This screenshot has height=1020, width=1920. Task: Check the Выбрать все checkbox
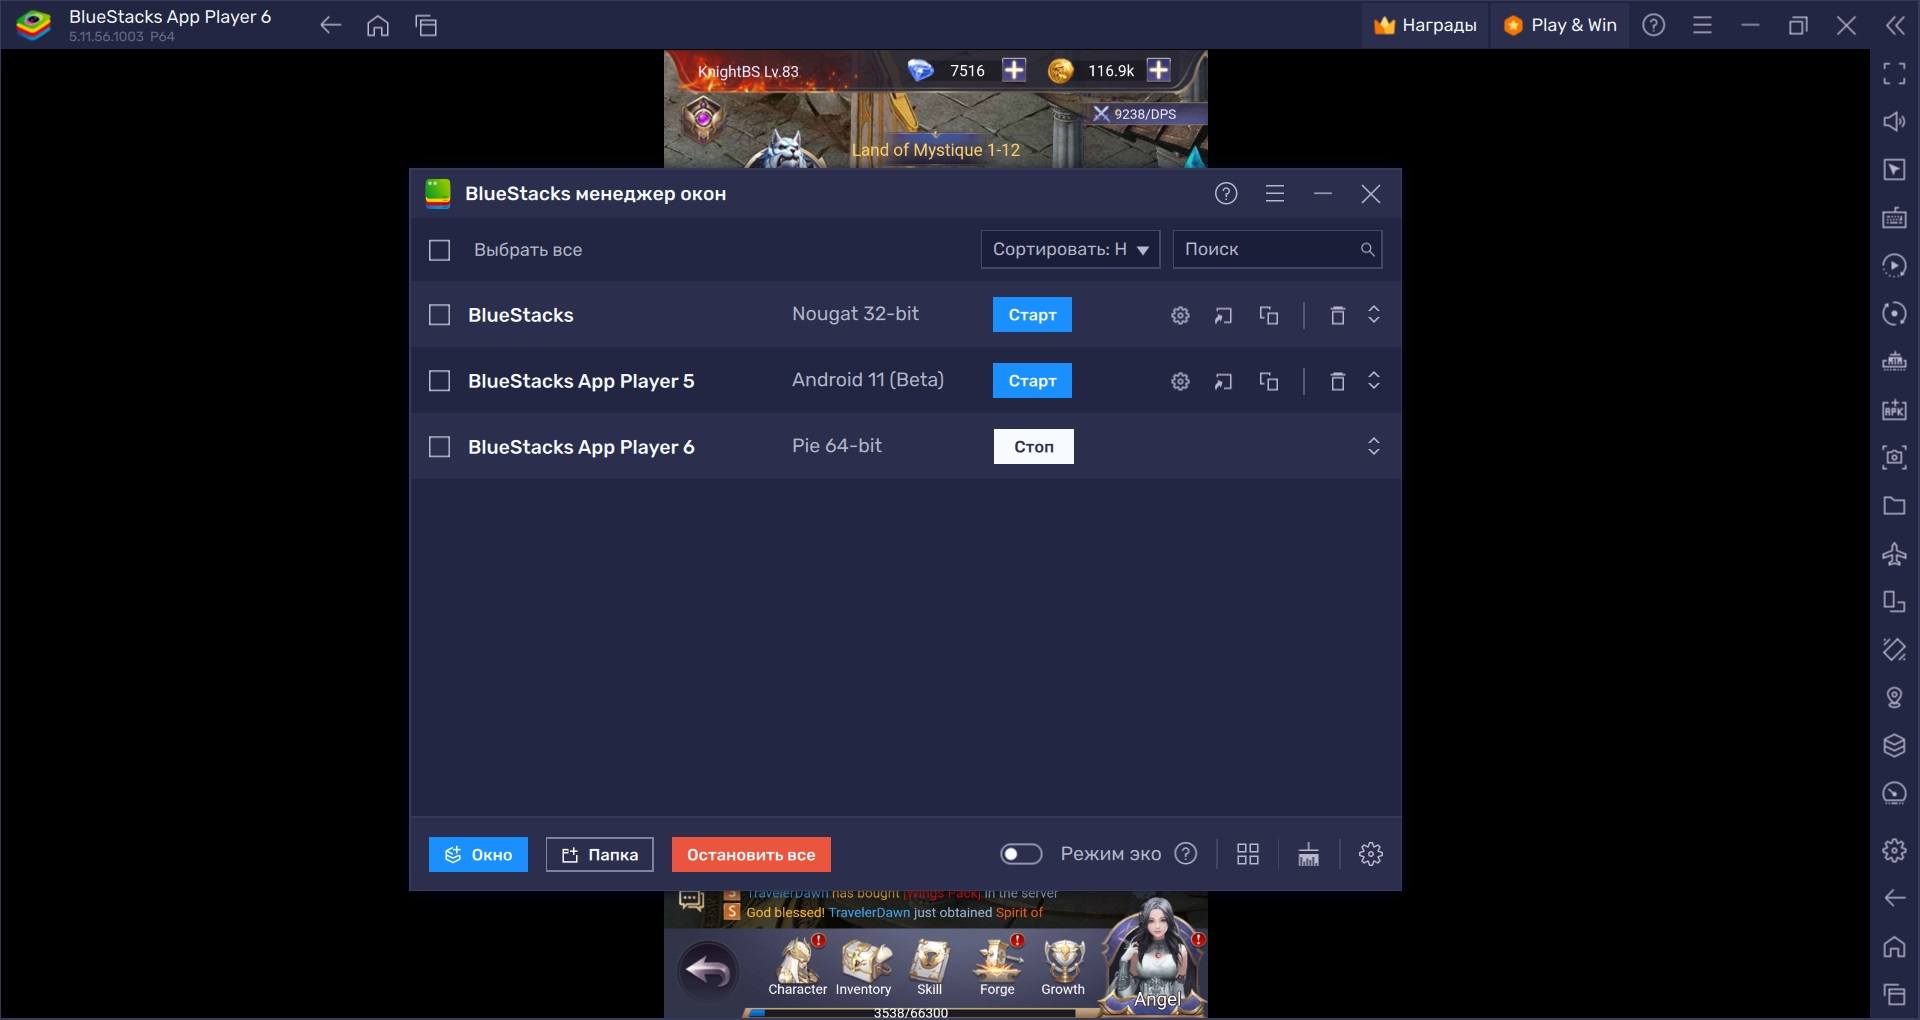[440, 250]
